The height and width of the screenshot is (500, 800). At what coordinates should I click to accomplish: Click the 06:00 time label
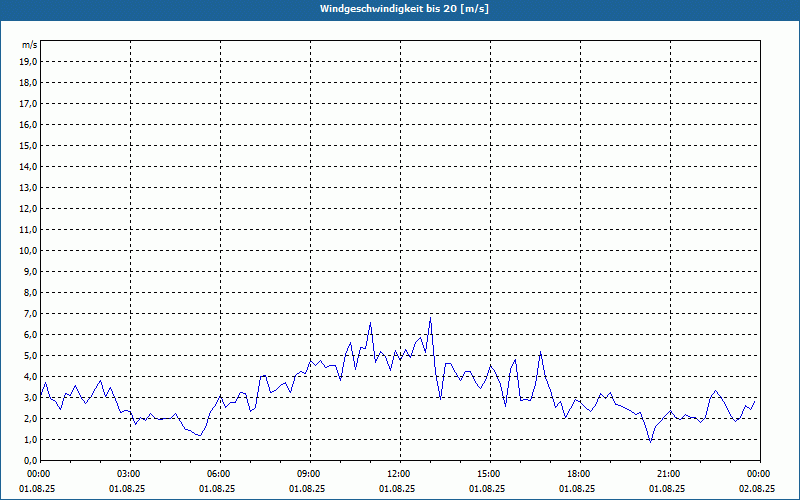tap(220, 474)
